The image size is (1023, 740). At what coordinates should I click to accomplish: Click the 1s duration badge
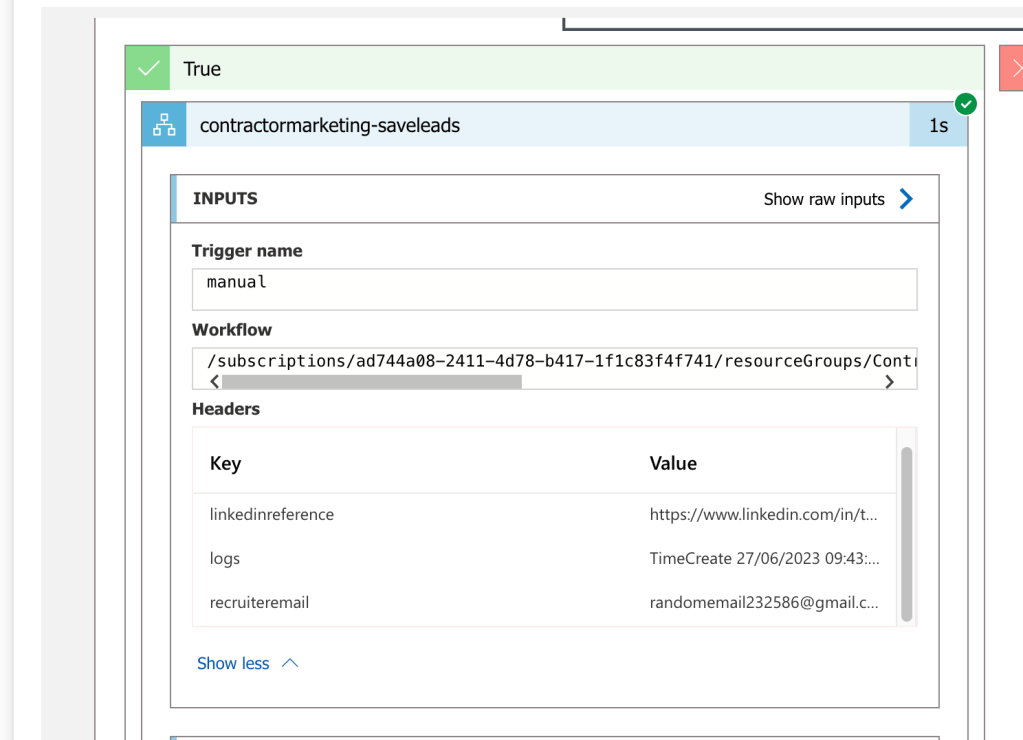click(x=938, y=125)
